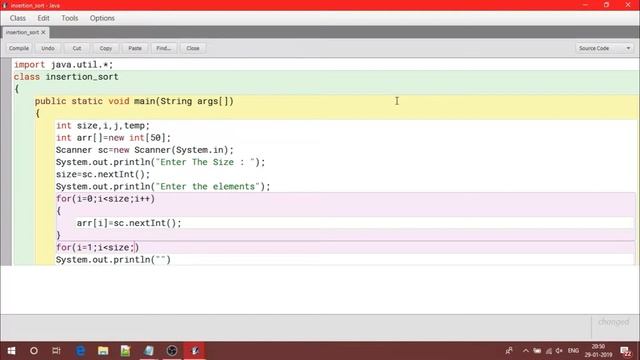This screenshot has width=640, height=360.
Task: Click the 'int size,i,j,temp;' line
Action: pos(103,126)
